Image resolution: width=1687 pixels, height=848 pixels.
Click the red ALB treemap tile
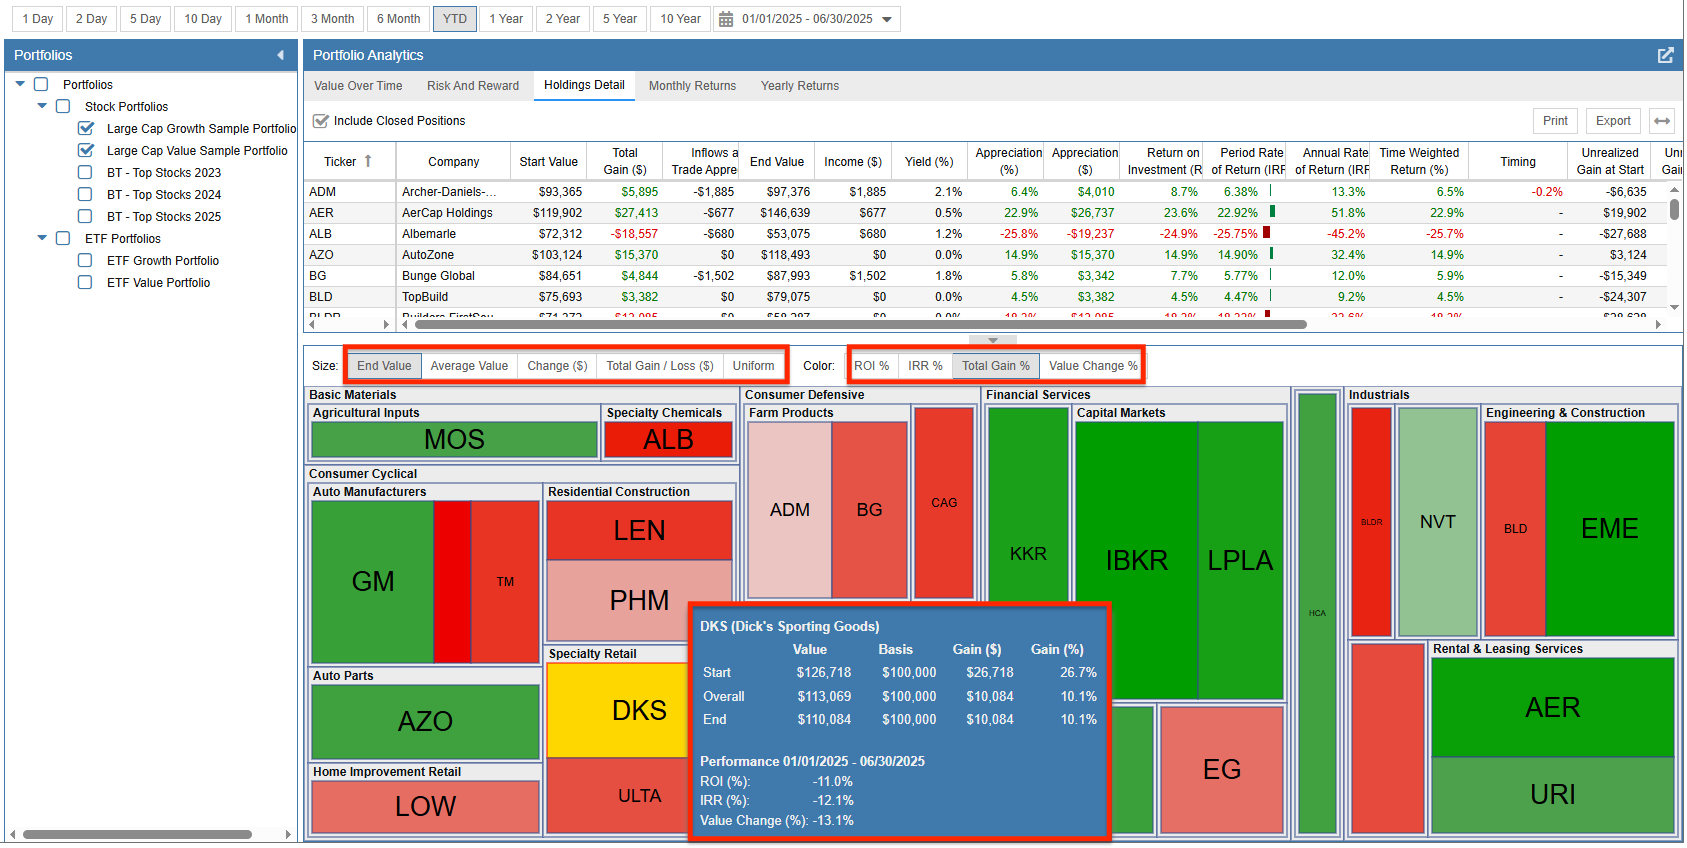tap(668, 440)
